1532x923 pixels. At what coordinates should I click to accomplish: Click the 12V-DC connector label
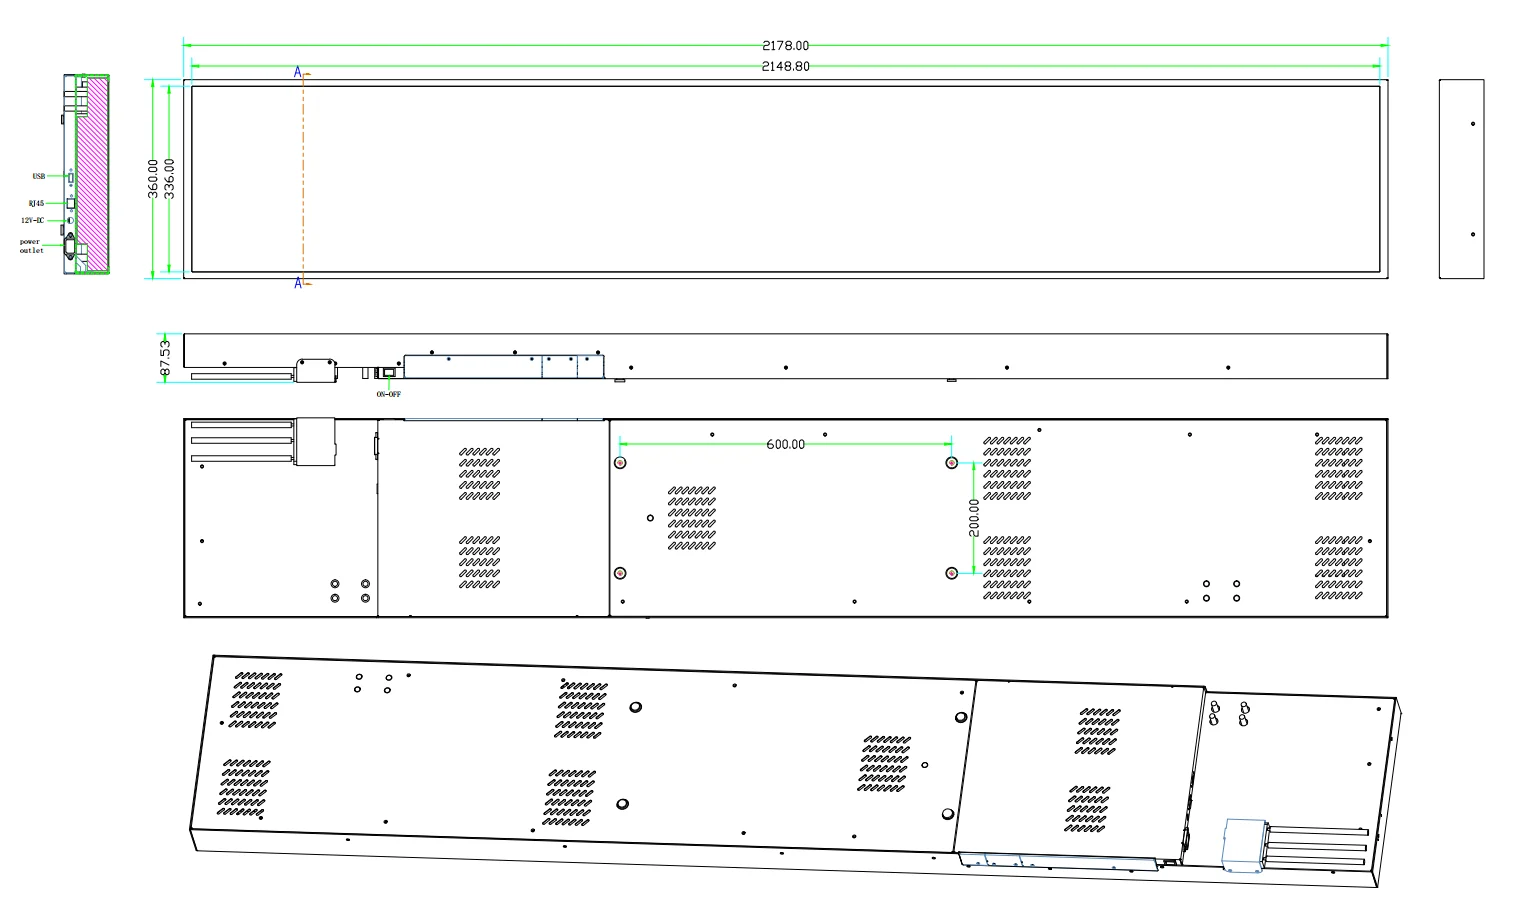[33, 220]
